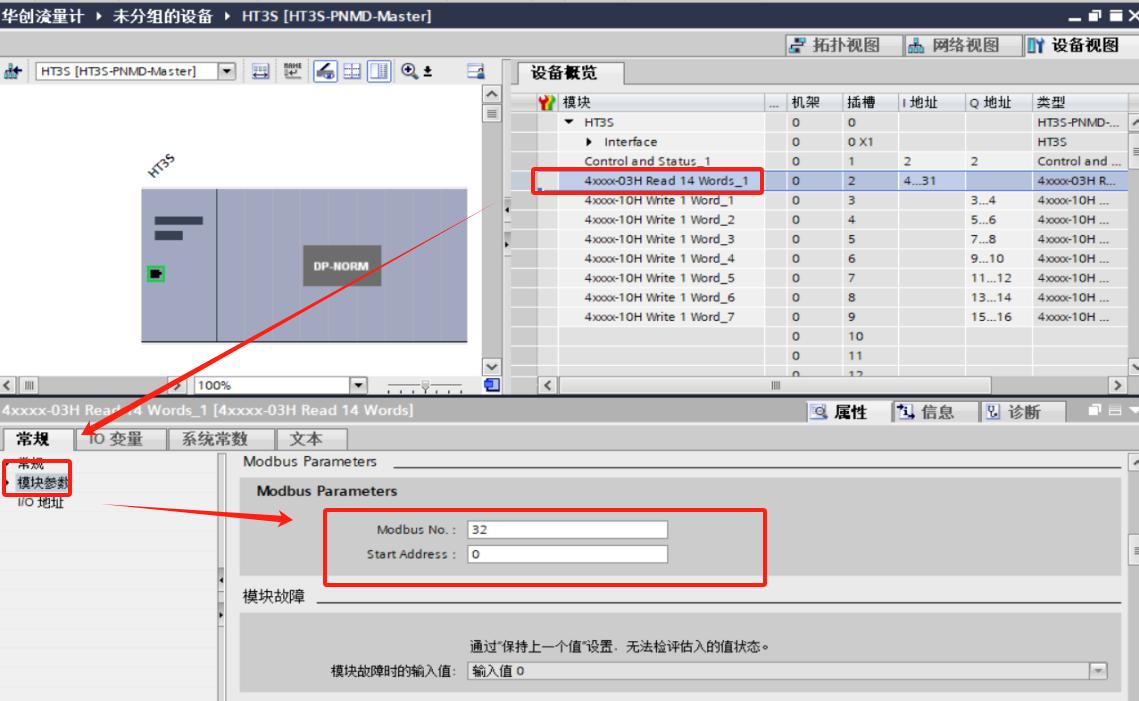Click the device canvas vertical scroll up arrow
The height and width of the screenshot is (701, 1139).
point(492,94)
